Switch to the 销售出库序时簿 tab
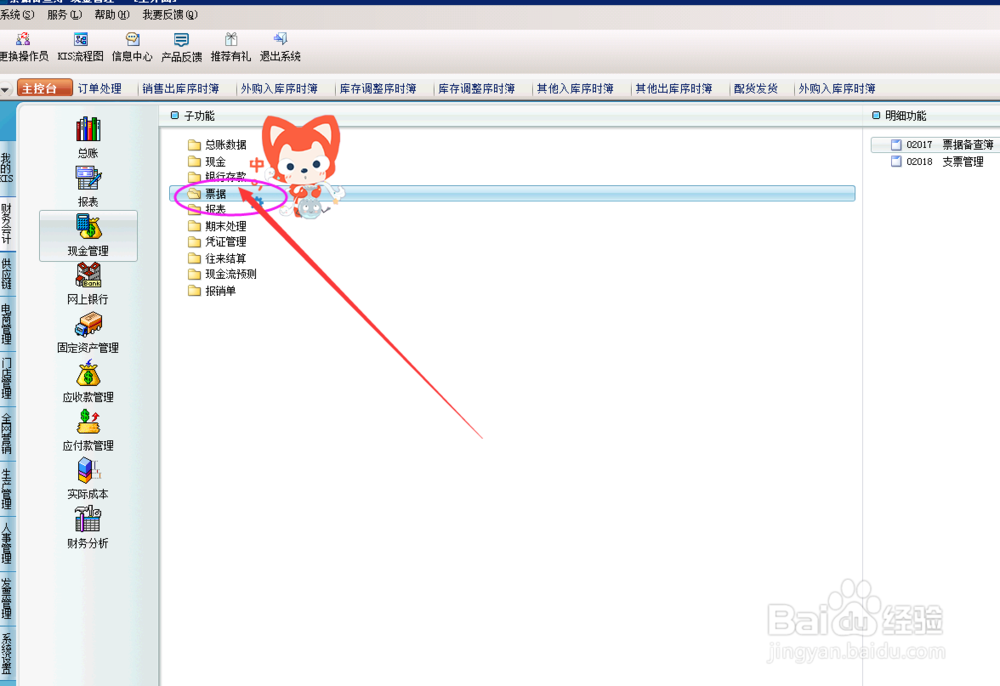The height and width of the screenshot is (686, 1000). pos(180,89)
